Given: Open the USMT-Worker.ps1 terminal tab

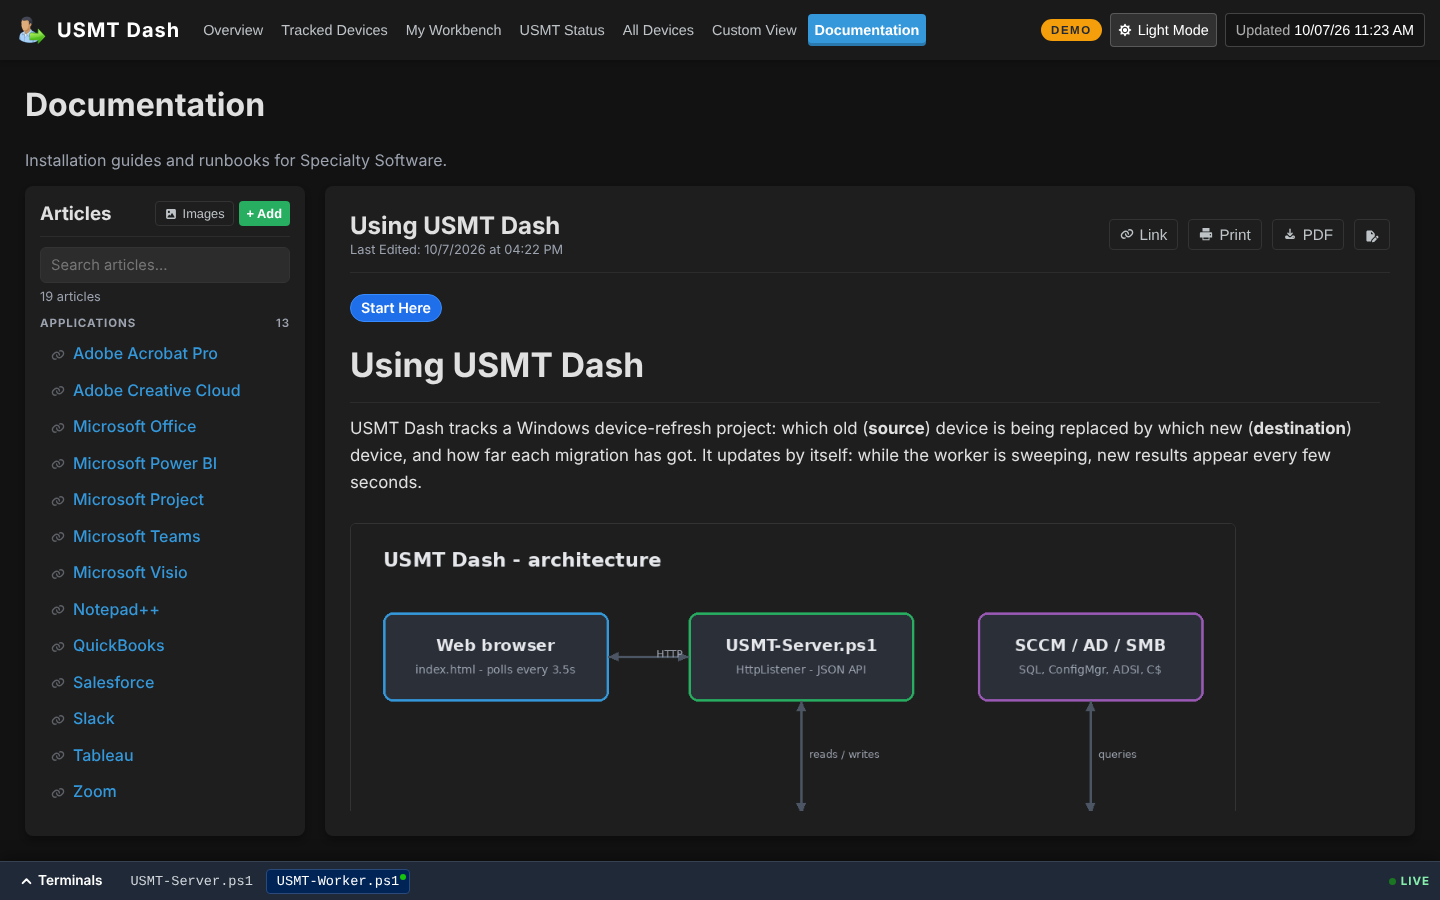Looking at the screenshot, I should [x=338, y=881].
